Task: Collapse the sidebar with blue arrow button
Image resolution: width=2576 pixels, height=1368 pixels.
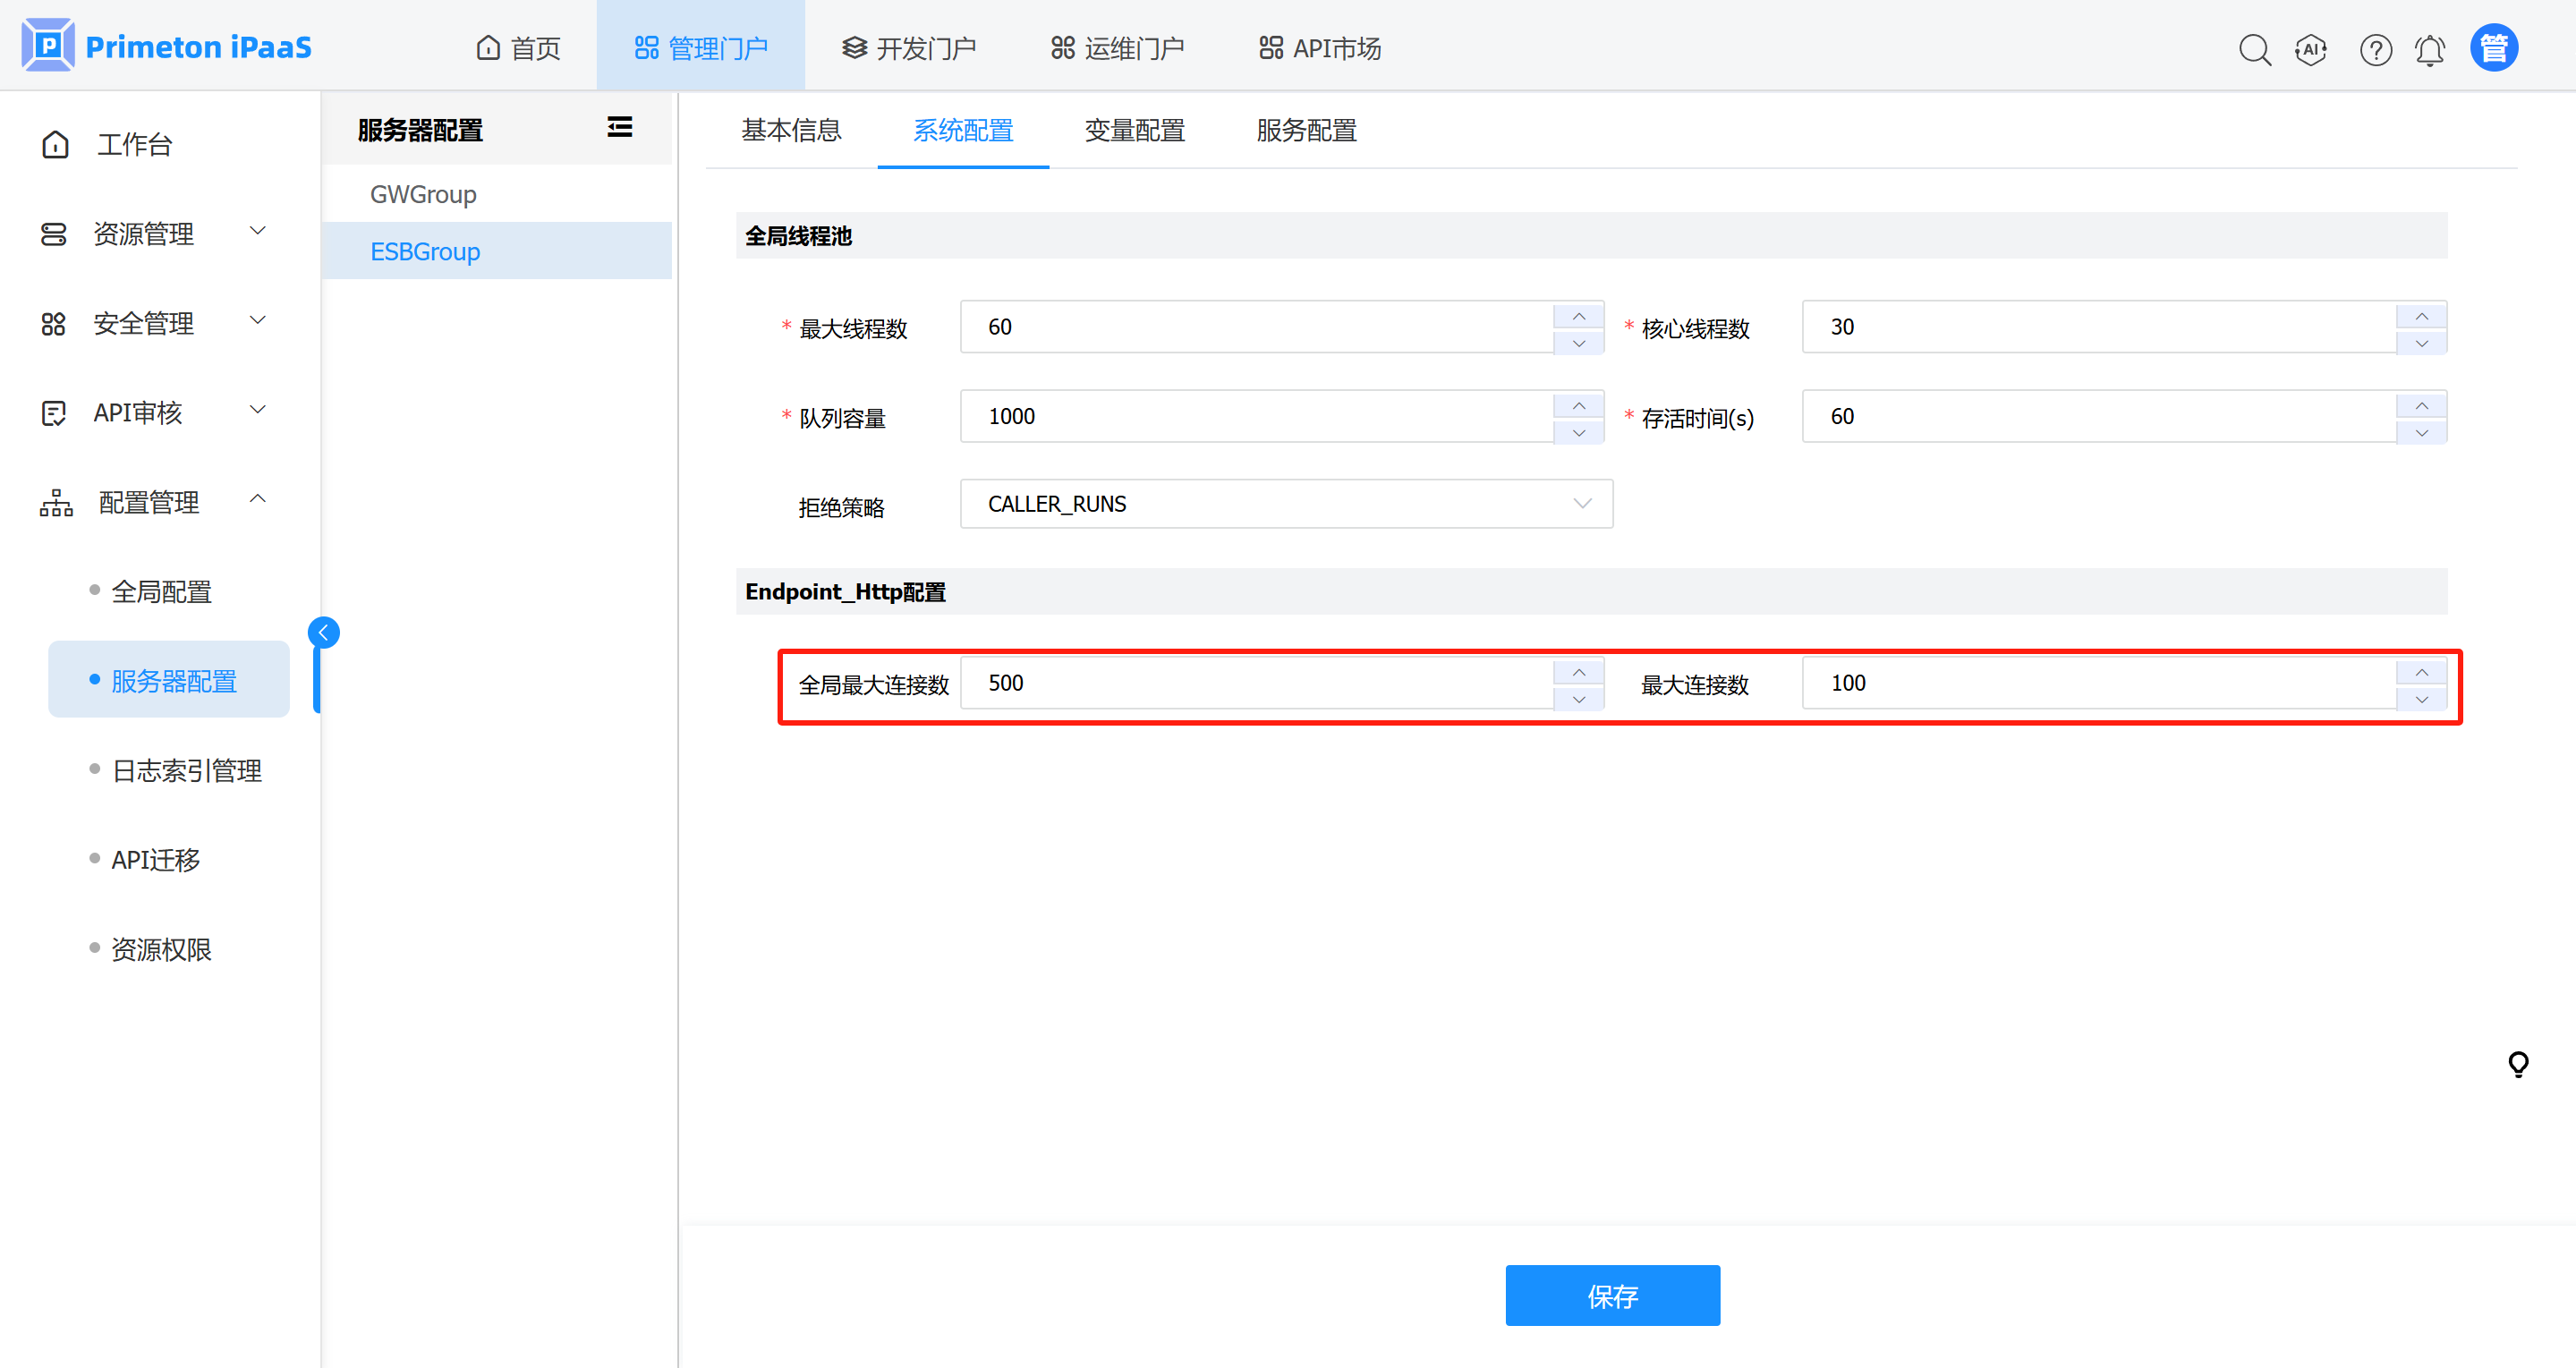Action: point(323,632)
